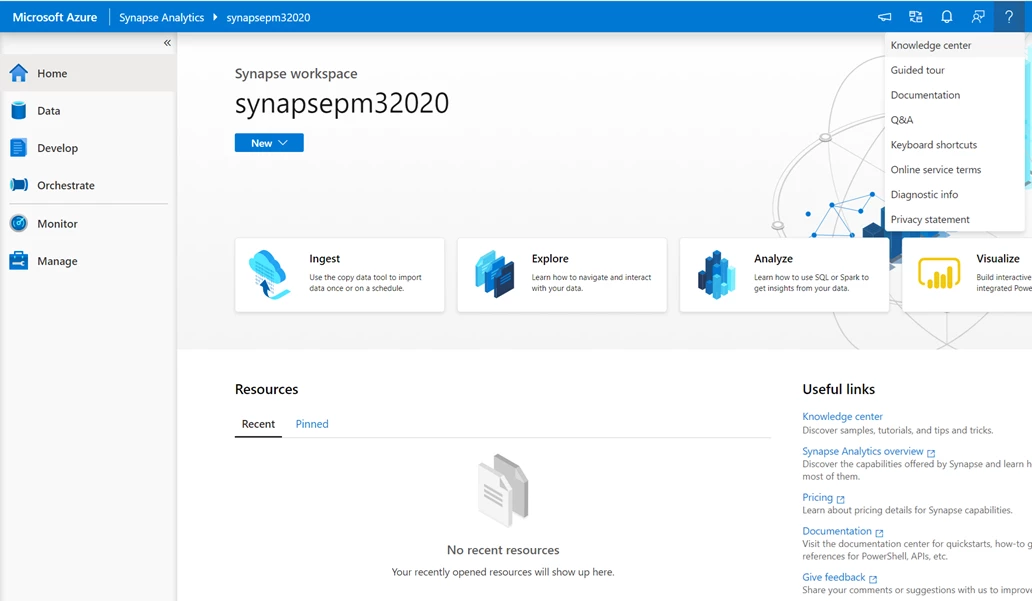Screen dimensions: 1032x601
Task: Select the Recent tab under Resources
Action: tap(258, 424)
